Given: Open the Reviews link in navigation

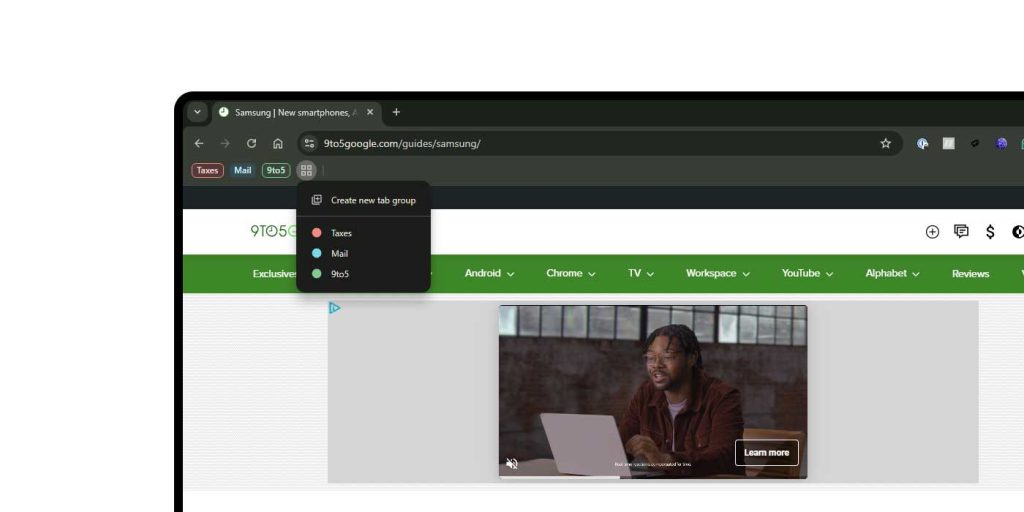Looking at the screenshot, I should [x=970, y=273].
